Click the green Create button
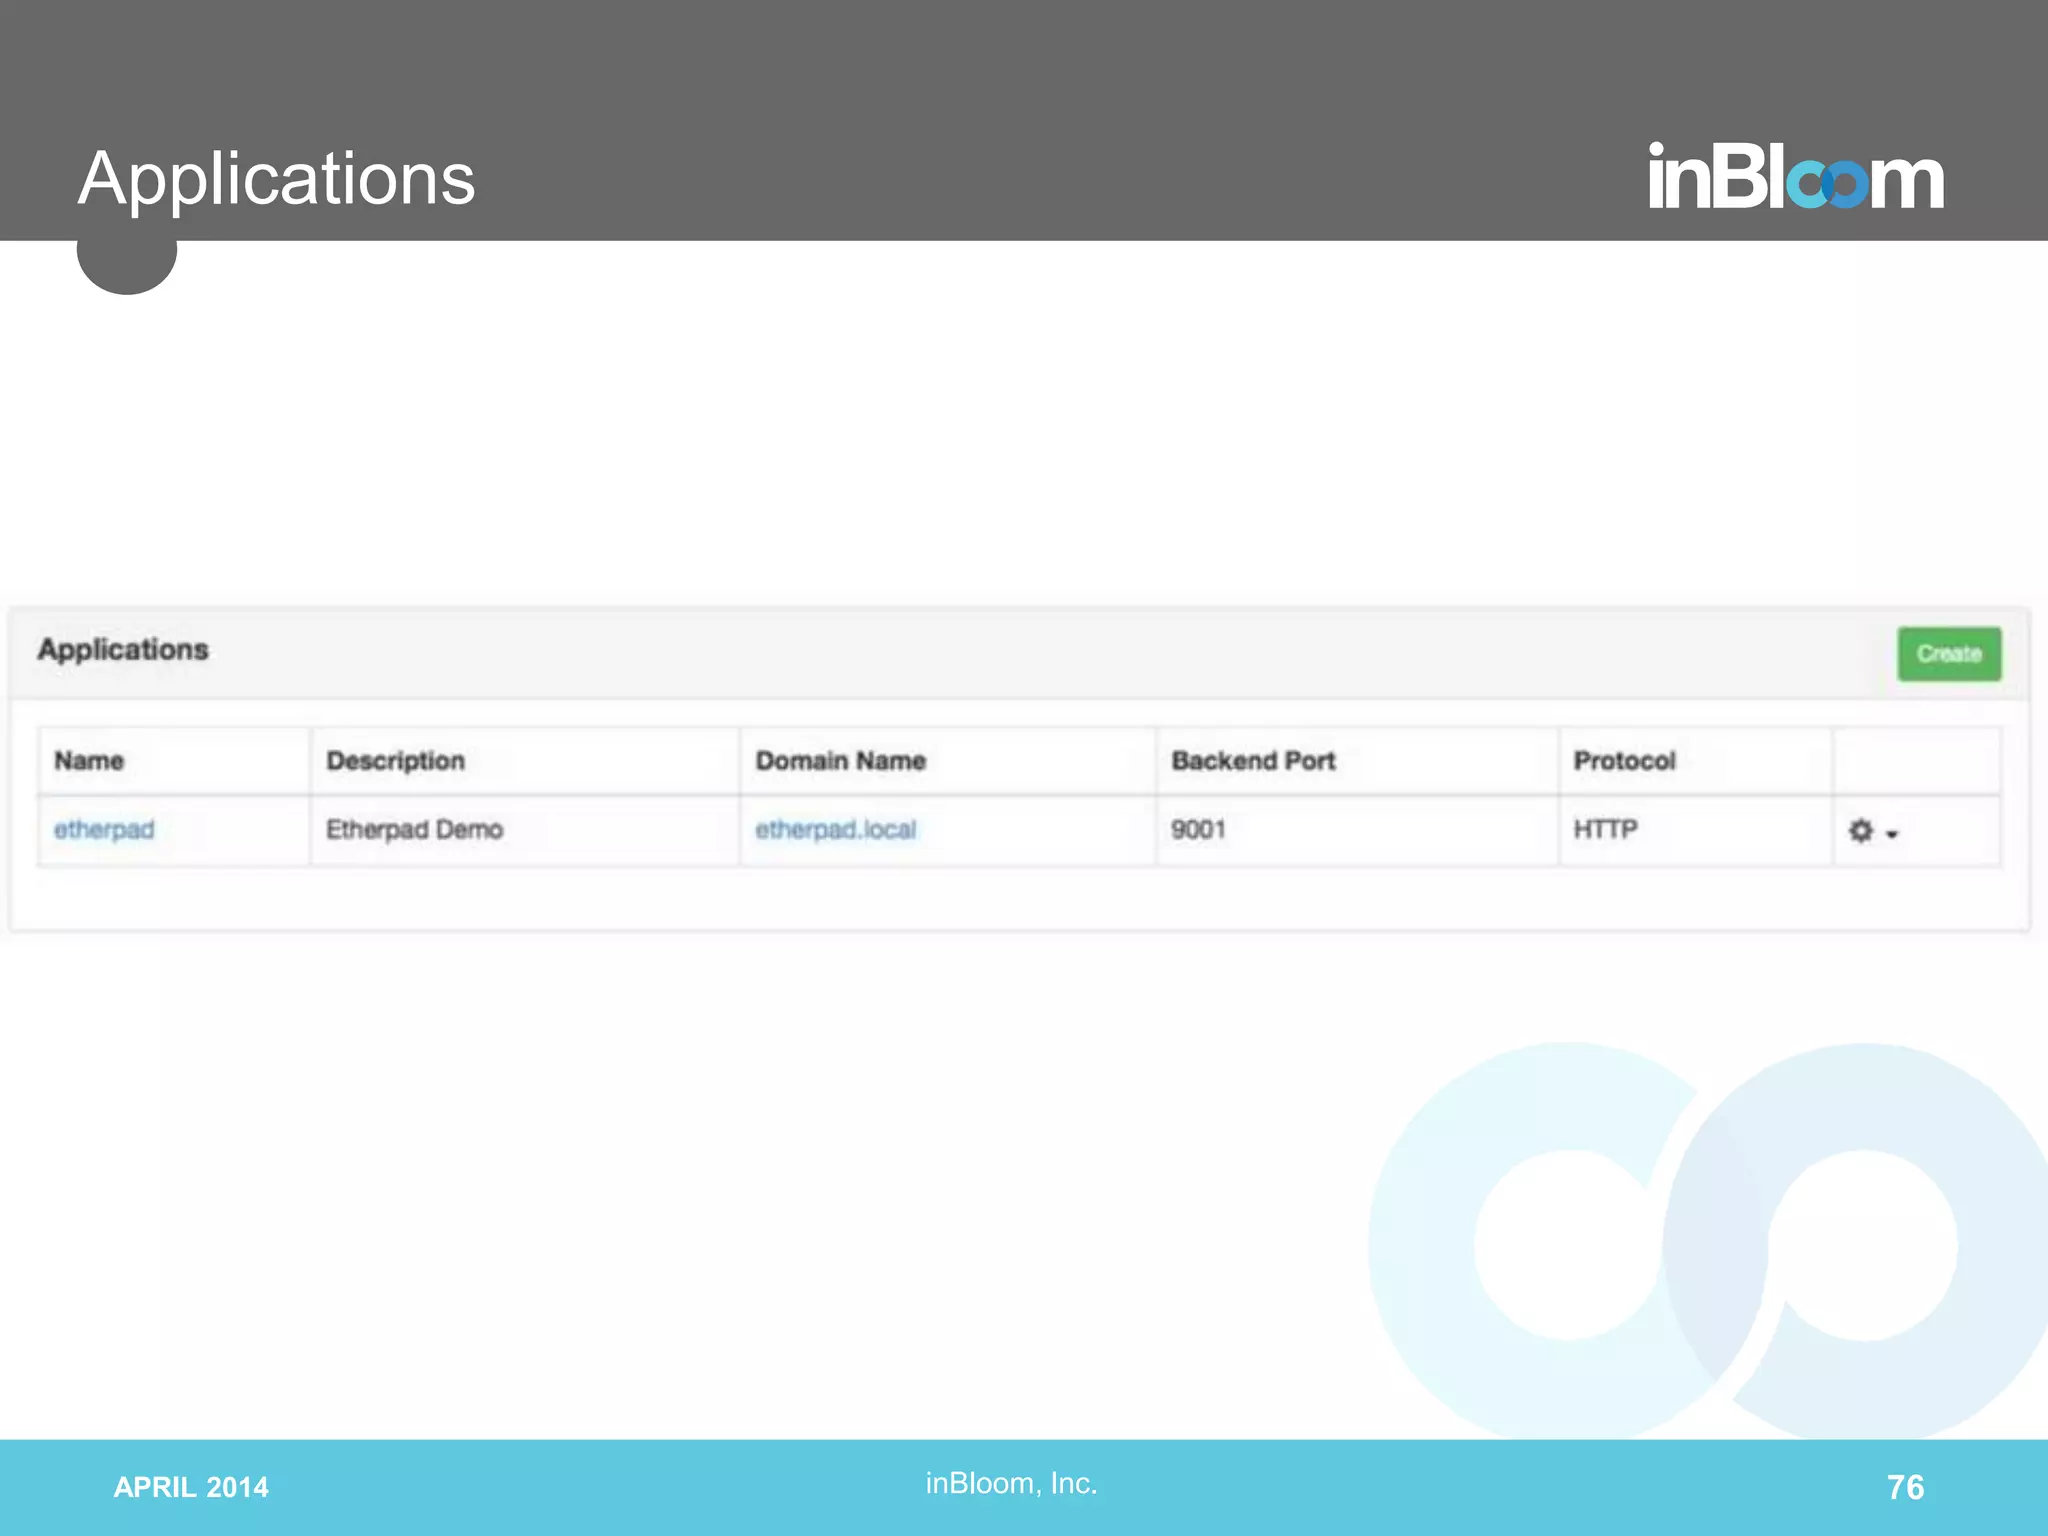The width and height of the screenshot is (2048, 1536). [x=1949, y=654]
